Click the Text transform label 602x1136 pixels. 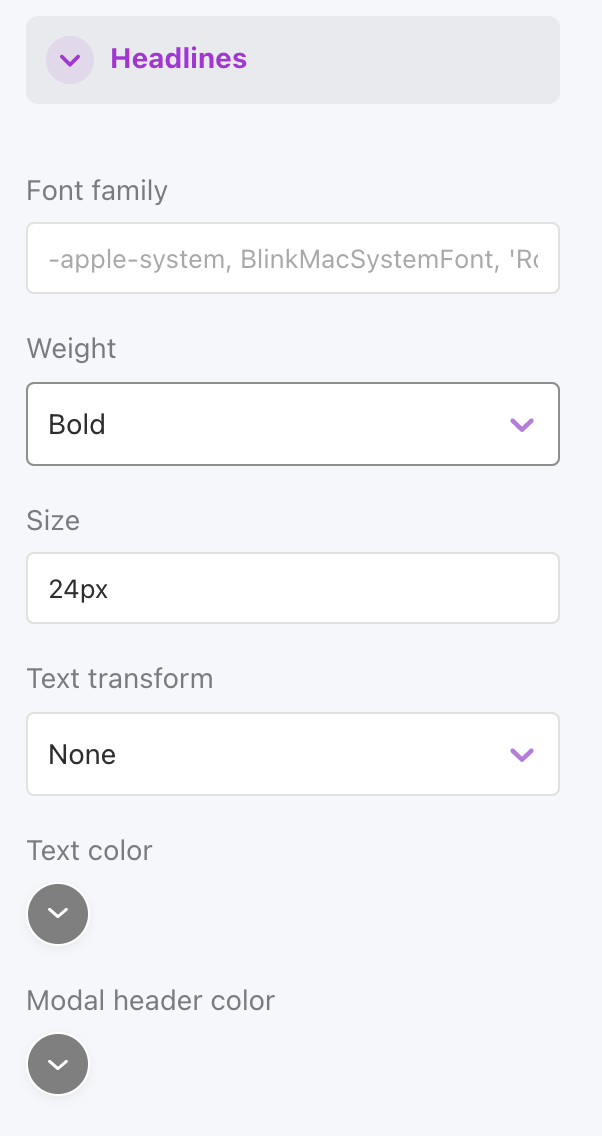point(119,679)
